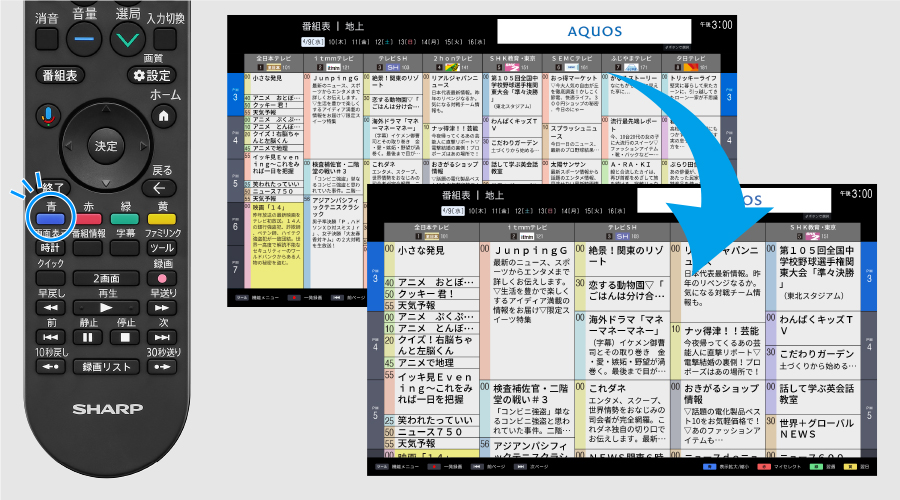Screen dimensions: 900x500
Task: Open クッキー君！ program in enlarged guide
Action: pyautogui.click(x=432, y=293)
